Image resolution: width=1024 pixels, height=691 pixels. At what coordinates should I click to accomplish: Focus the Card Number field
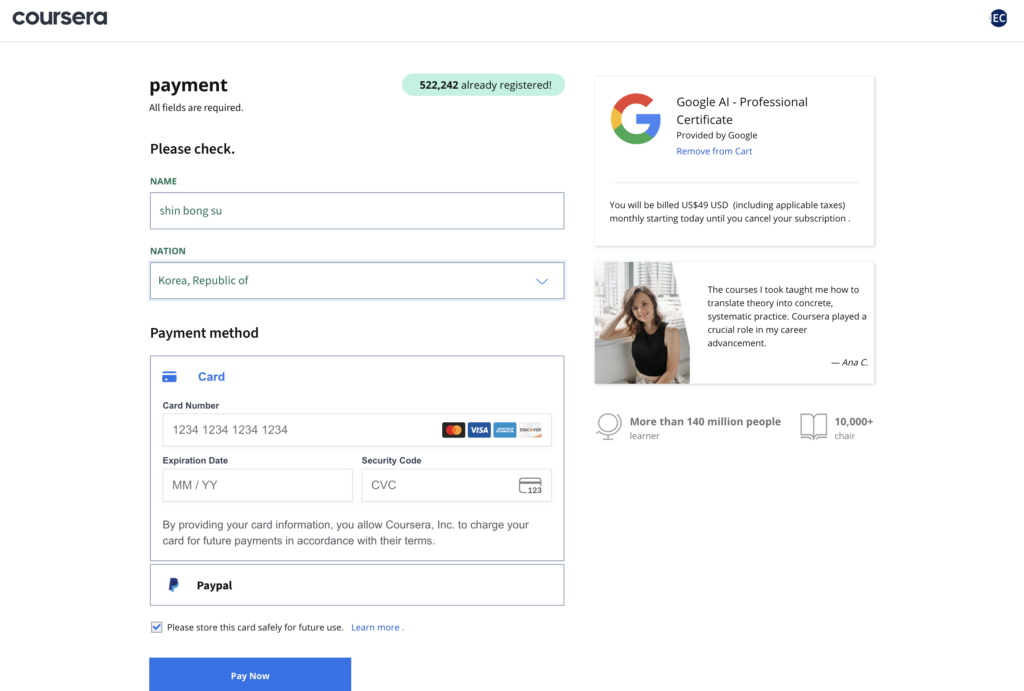357,430
